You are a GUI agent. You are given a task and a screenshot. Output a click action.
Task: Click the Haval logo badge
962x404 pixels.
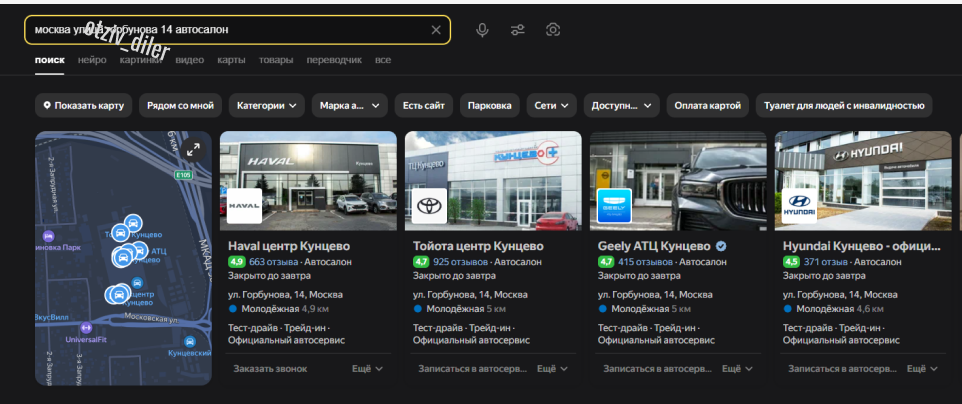244,206
